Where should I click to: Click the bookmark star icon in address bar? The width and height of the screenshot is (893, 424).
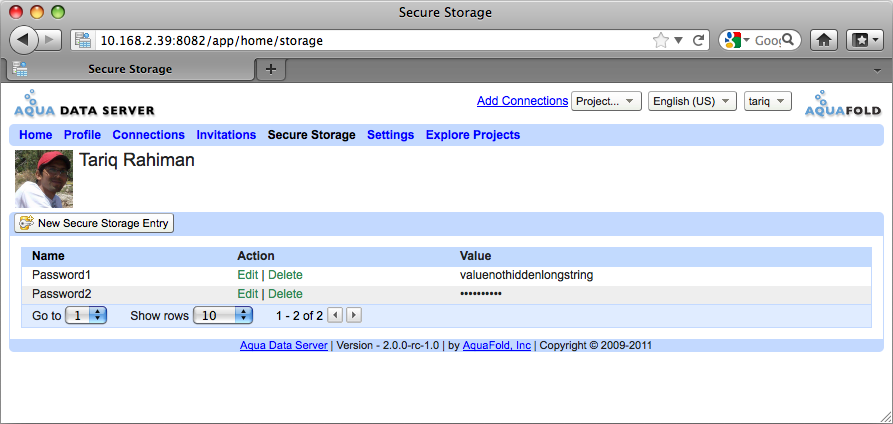coord(661,41)
